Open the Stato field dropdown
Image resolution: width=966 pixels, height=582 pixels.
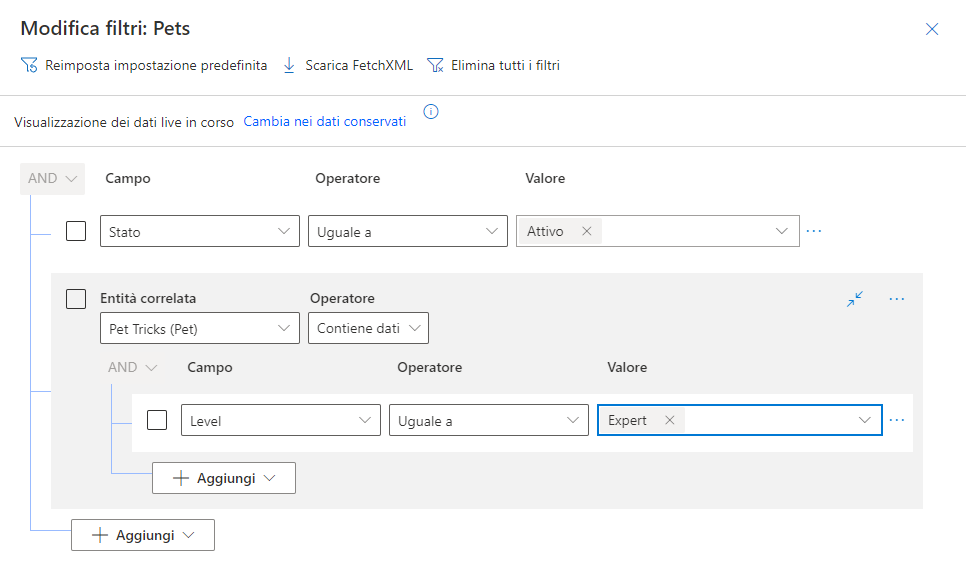(199, 231)
